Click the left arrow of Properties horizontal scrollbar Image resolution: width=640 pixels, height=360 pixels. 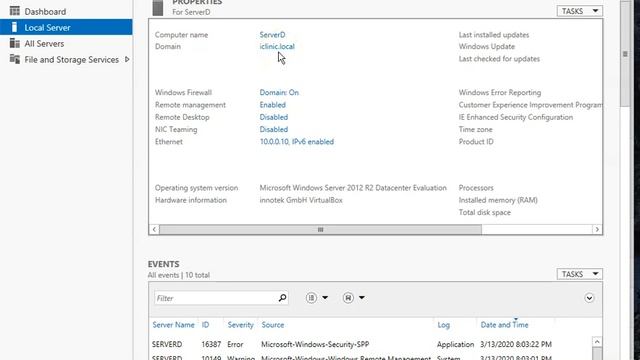tap(154, 229)
